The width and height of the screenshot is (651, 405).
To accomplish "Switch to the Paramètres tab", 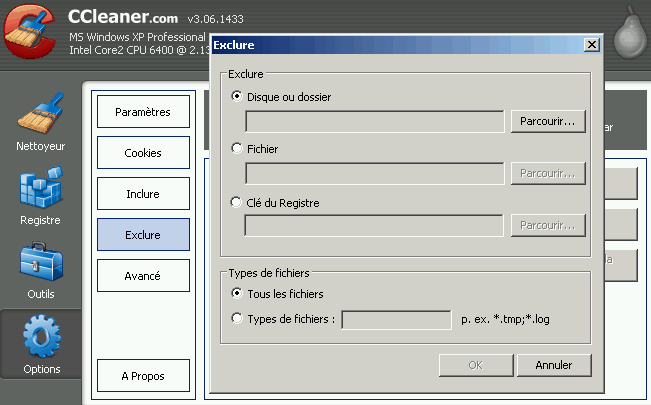I will [143, 112].
